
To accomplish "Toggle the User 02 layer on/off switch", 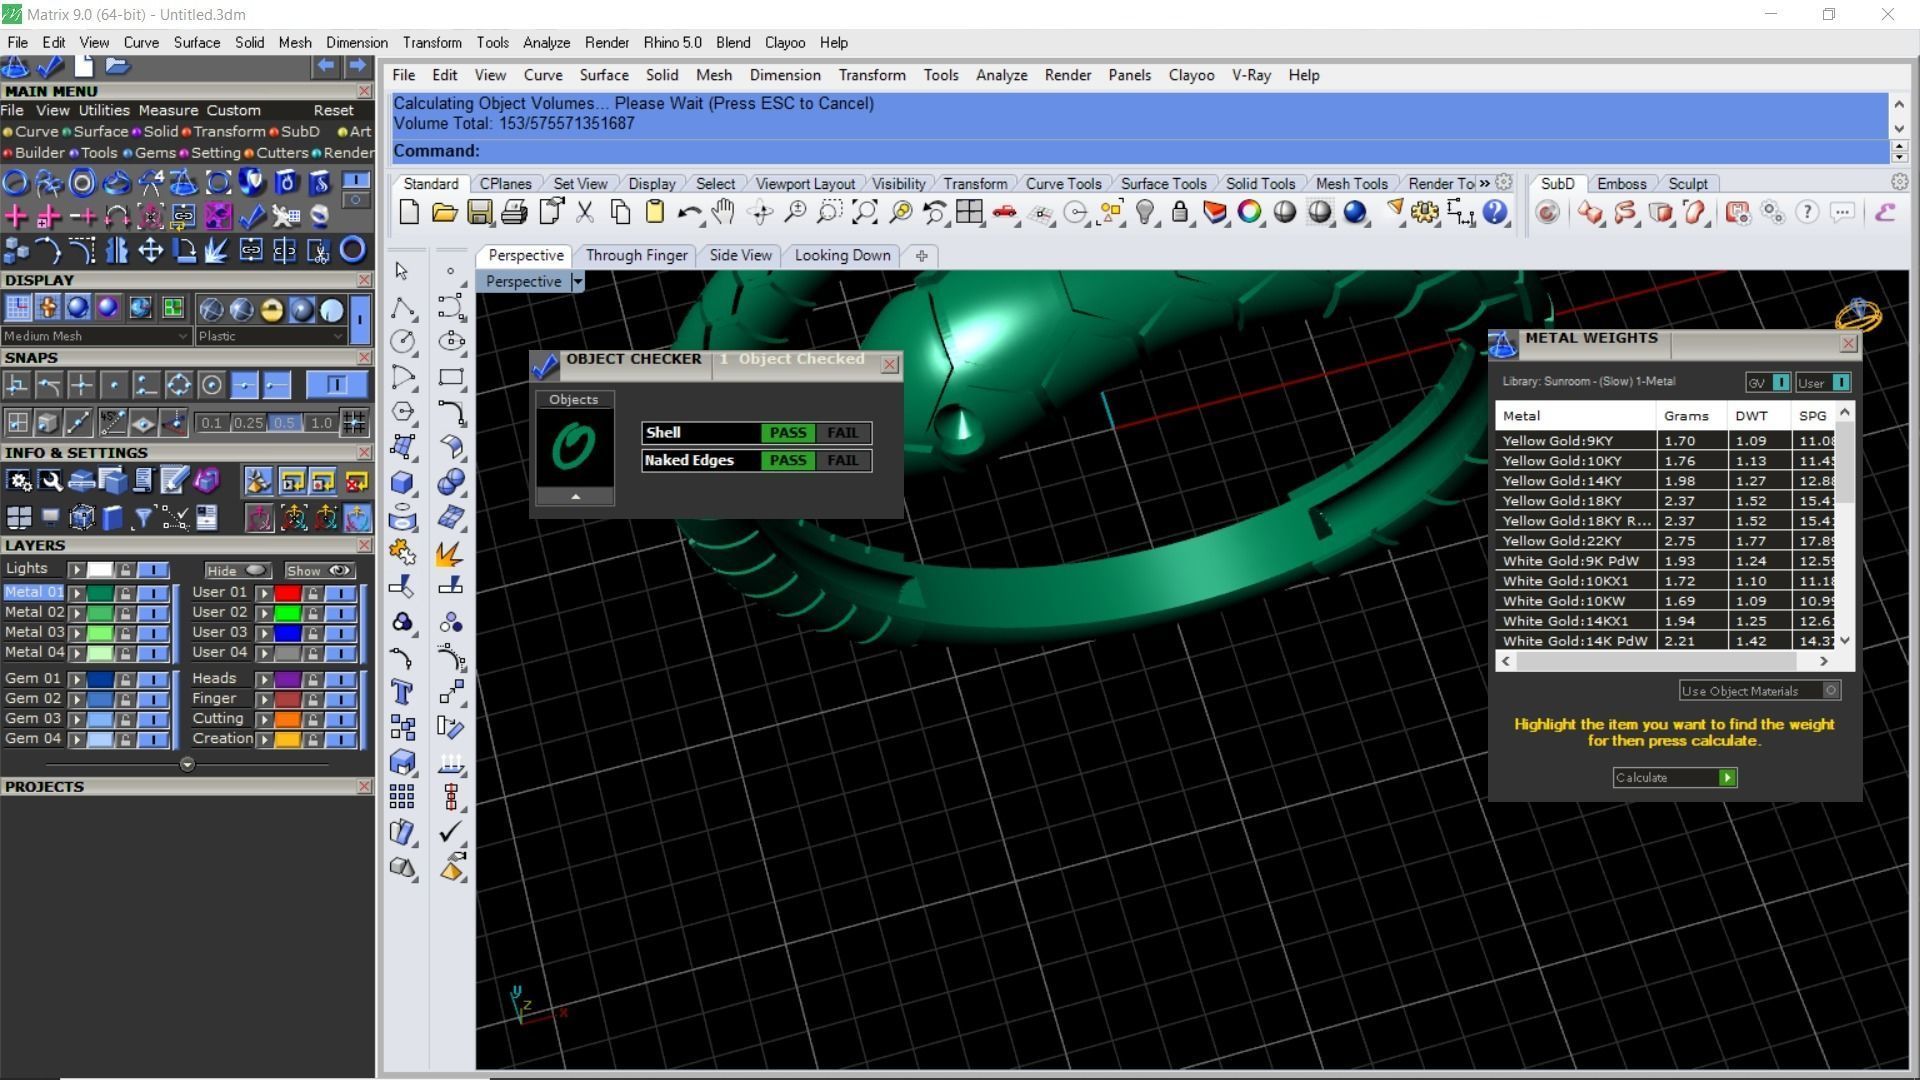I will pos(340,613).
